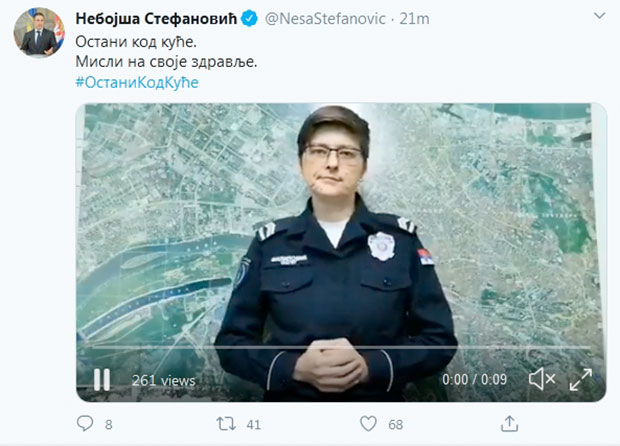Screen dimensions: 620x446
Task: Click the 261 views label
Action: pos(164,380)
